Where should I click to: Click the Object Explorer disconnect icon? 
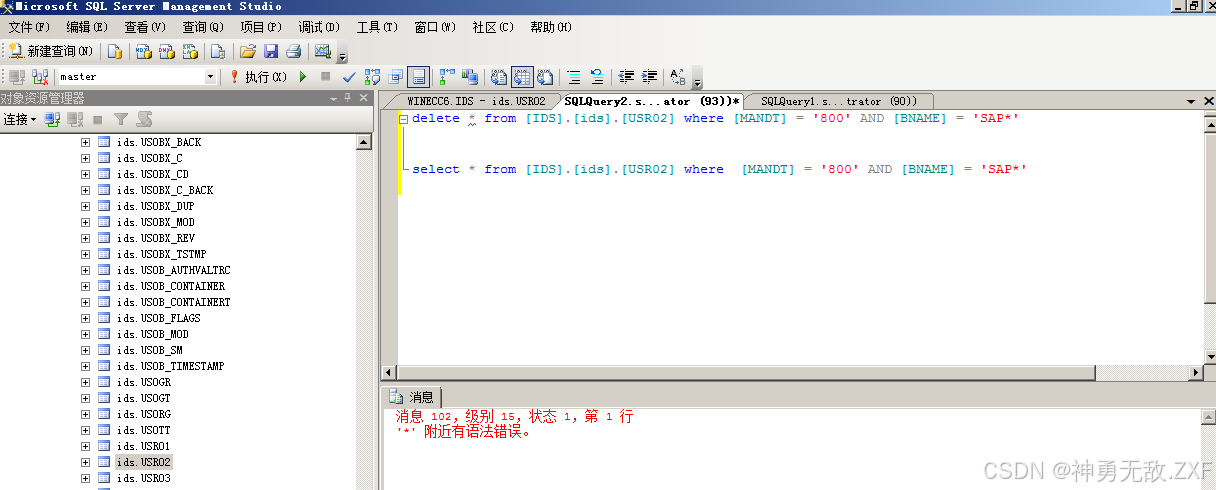pyautogui.click(x=76, y=119)
